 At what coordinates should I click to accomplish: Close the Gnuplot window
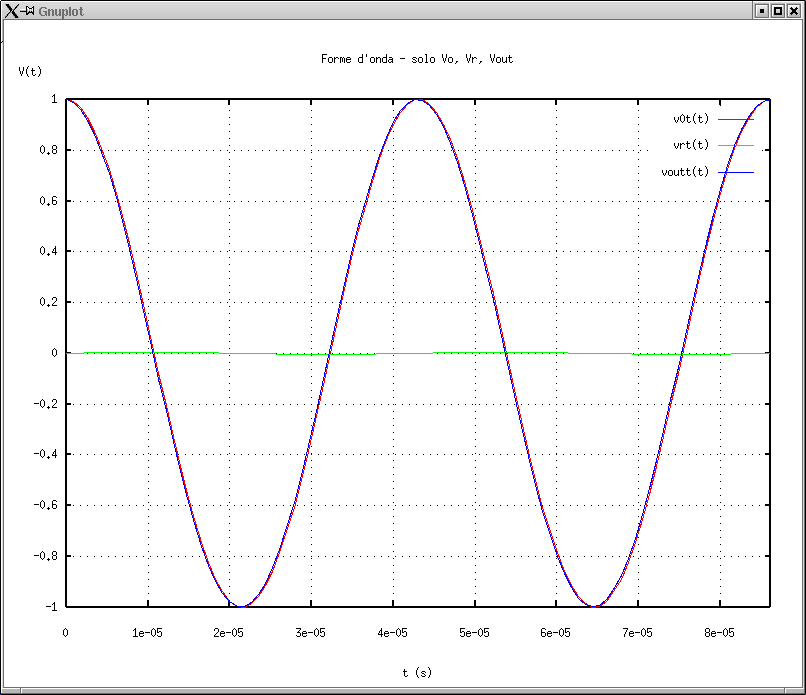(x=793, y=10)
